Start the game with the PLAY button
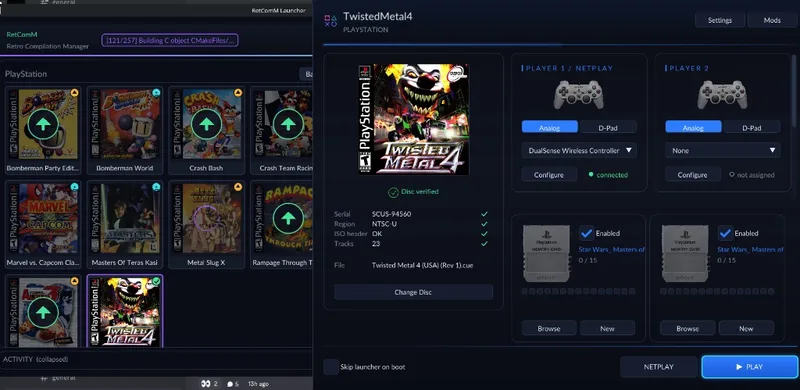 point(749,367)
